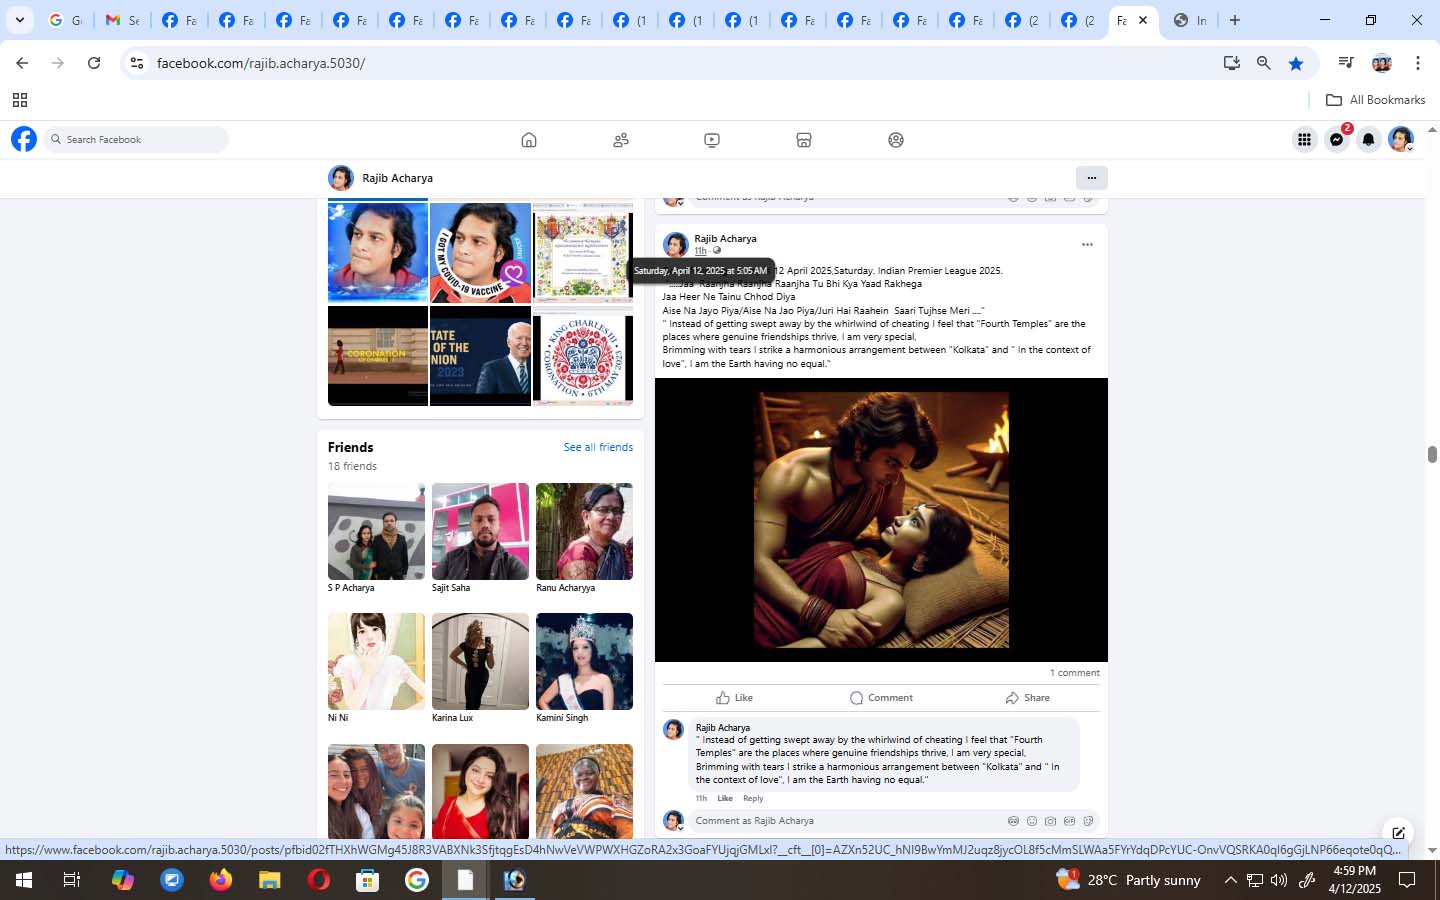Image resolution: width=1440 pixels, height=900 pixels.
Task: Open COVID-19 vaccine photo thumbnail
Action: click(x=480, y=253)
